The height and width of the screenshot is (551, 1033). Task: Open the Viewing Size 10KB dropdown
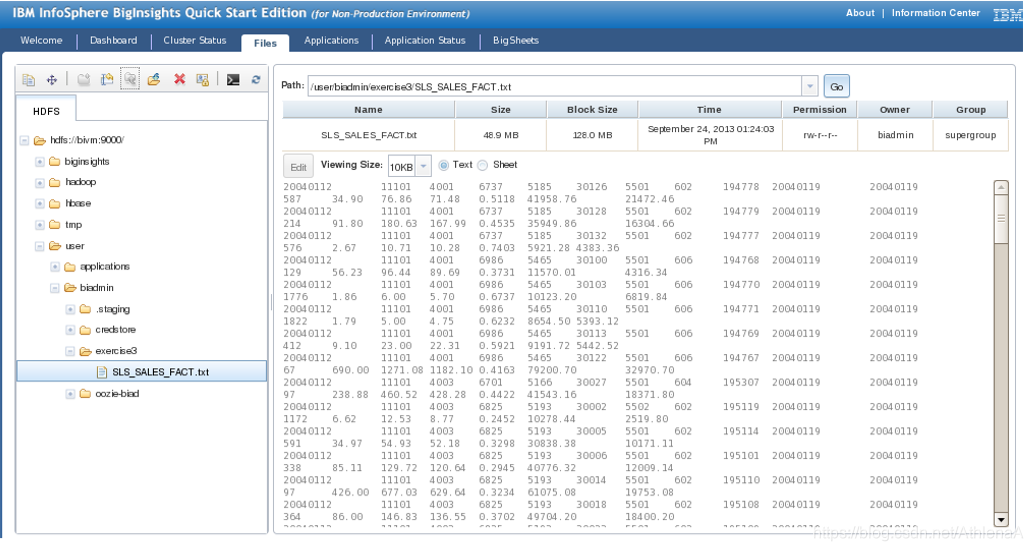pos(424,166)
